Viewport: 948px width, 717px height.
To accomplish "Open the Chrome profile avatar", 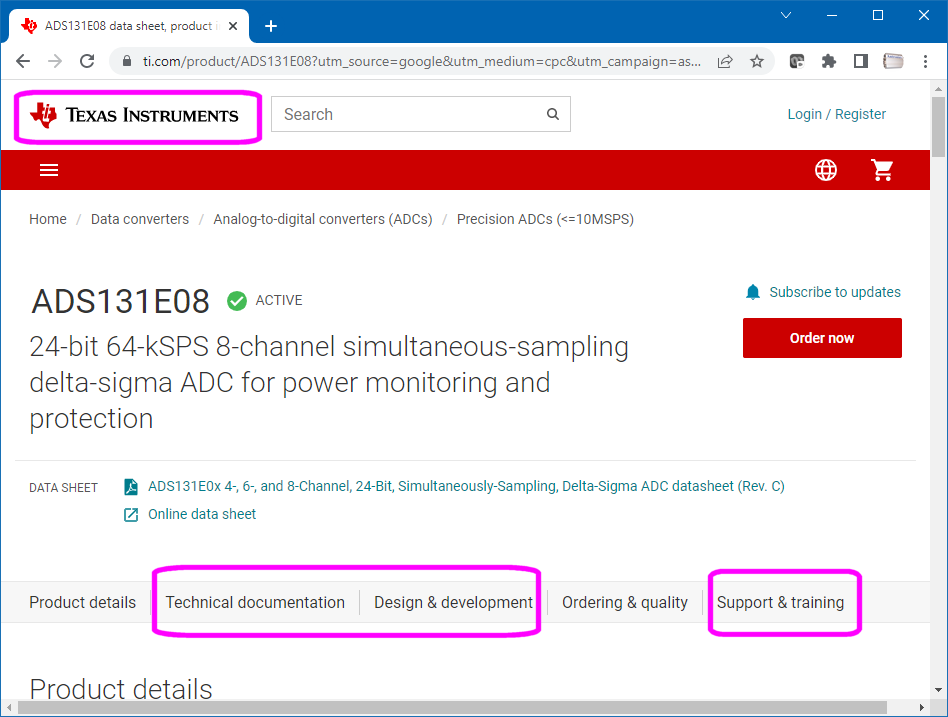I will 893,61.
